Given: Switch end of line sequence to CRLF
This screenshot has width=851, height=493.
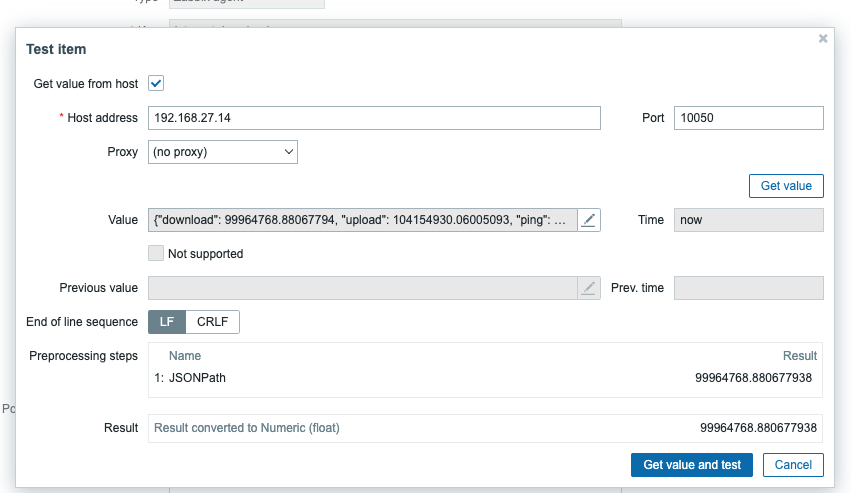Looking at the screenshot, I should coord(212,322).
